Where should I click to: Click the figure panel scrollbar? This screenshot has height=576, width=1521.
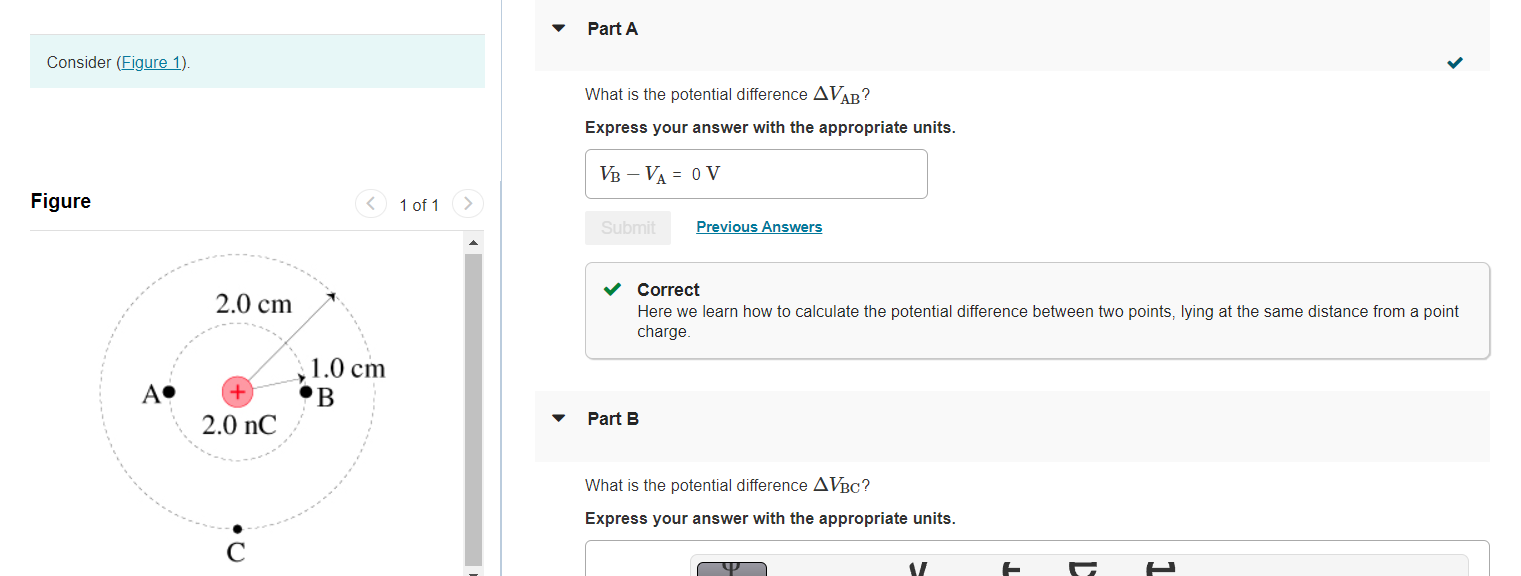[471, 400]
